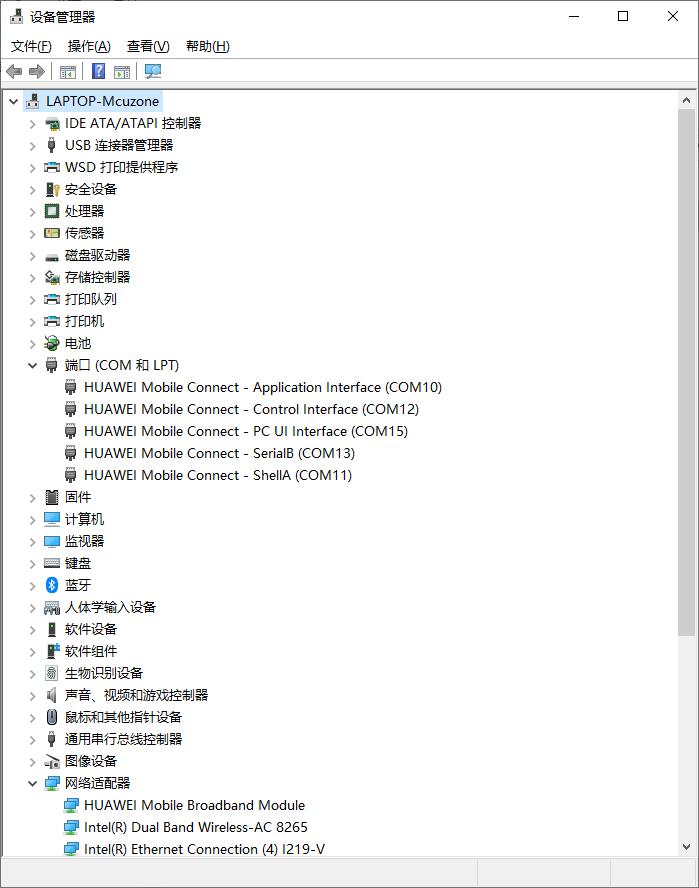
Task: Click the 端口 (COM 和 LPT) label
Action: 122,365
